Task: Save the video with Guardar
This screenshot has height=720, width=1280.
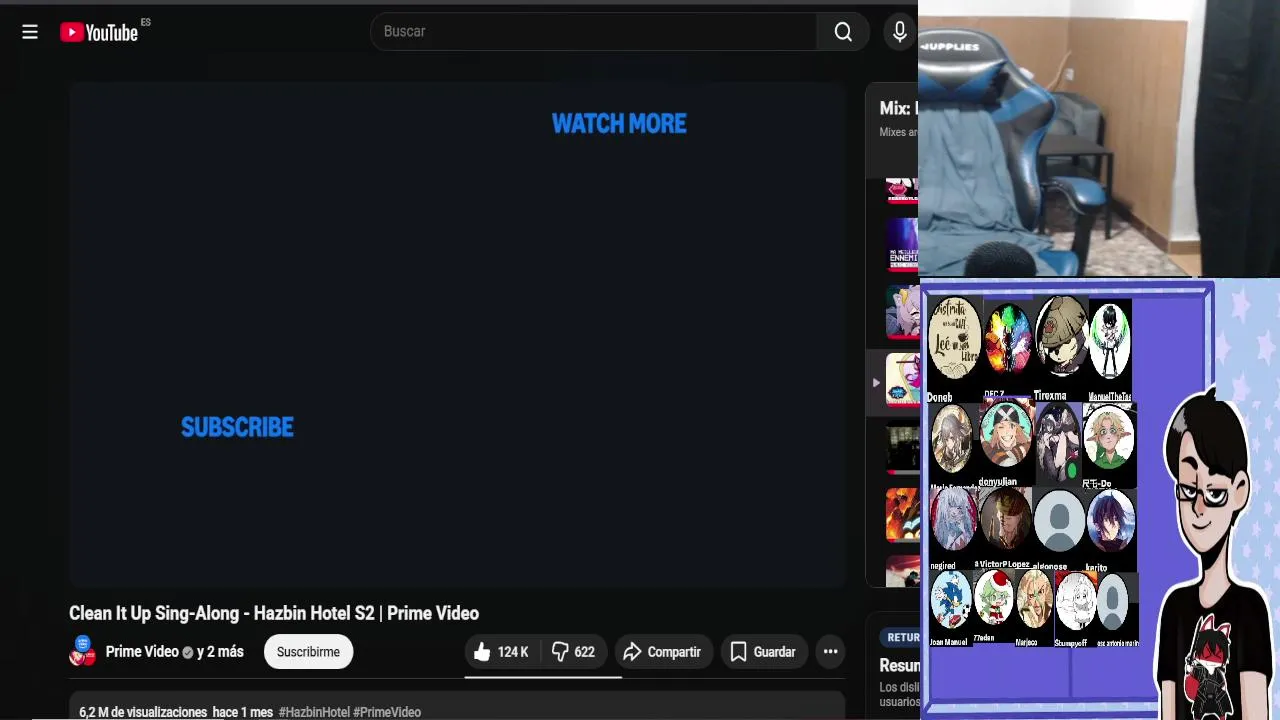Action: (763, 652)
